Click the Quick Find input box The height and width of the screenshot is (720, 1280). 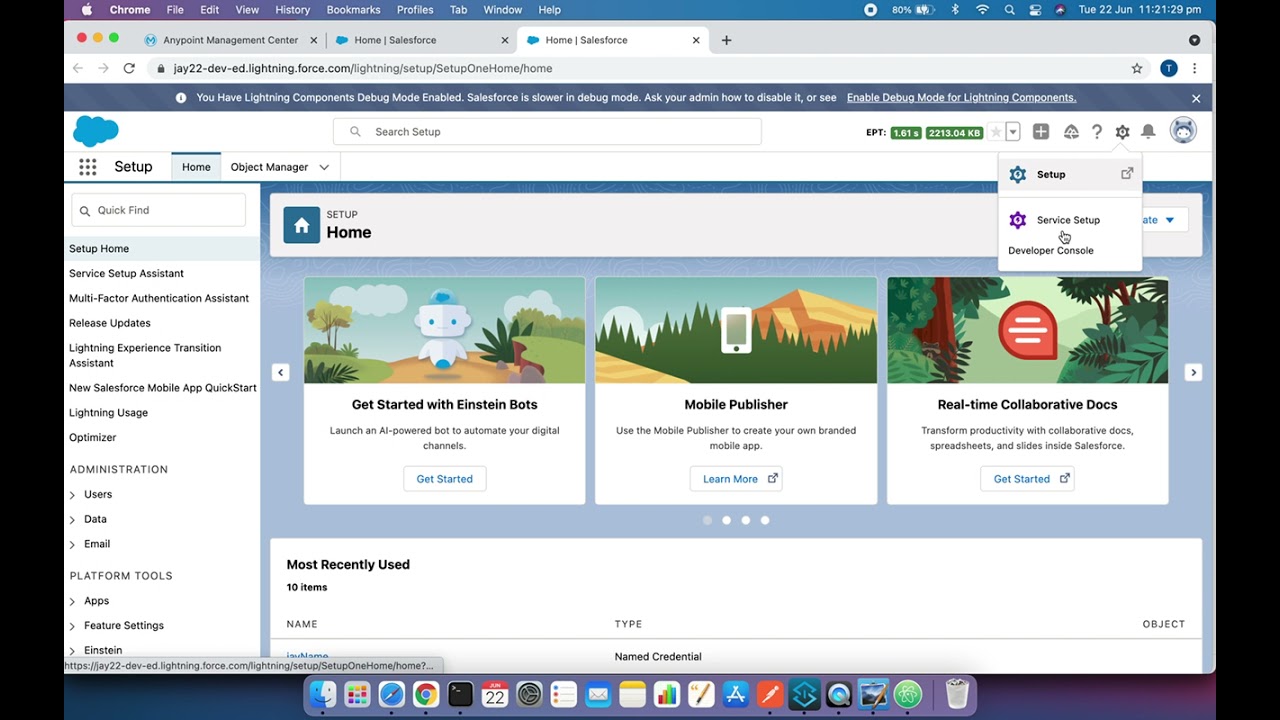158,210
